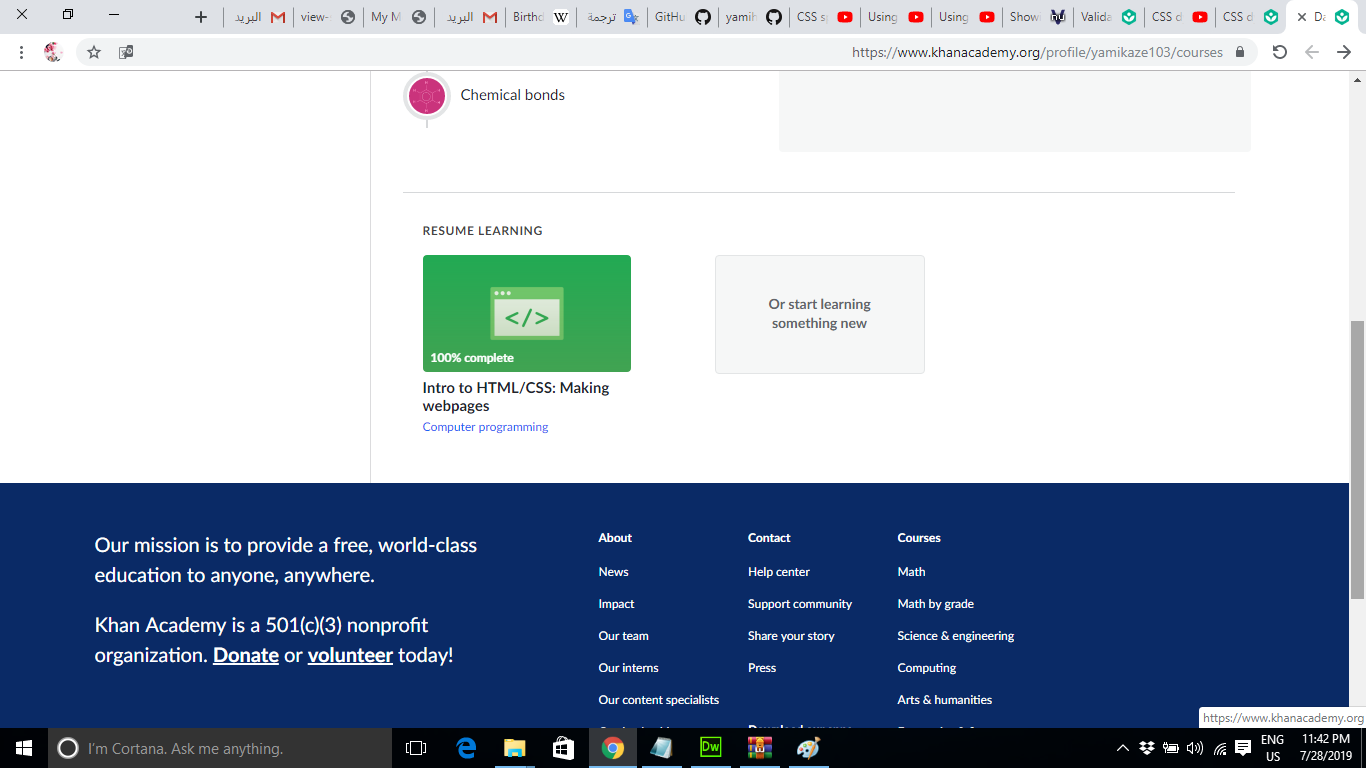The width and height of the screenshot is (1366, 768).
Task: Switch to the Birthd Wikipedia tab
Action: click(x=540, y=17)
